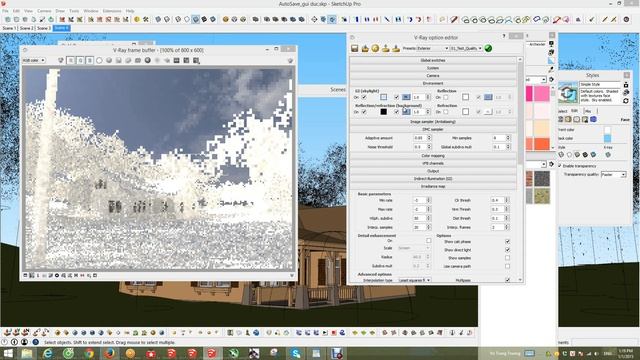
Task: Expand the Color mapping rollout
Action: point(433,156)
